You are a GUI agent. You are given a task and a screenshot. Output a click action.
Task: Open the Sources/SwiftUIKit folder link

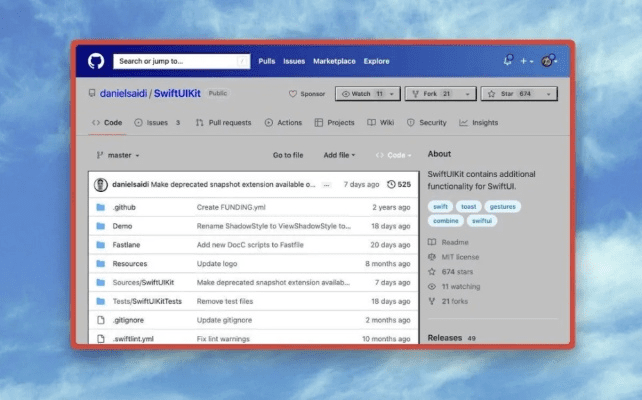143,282
